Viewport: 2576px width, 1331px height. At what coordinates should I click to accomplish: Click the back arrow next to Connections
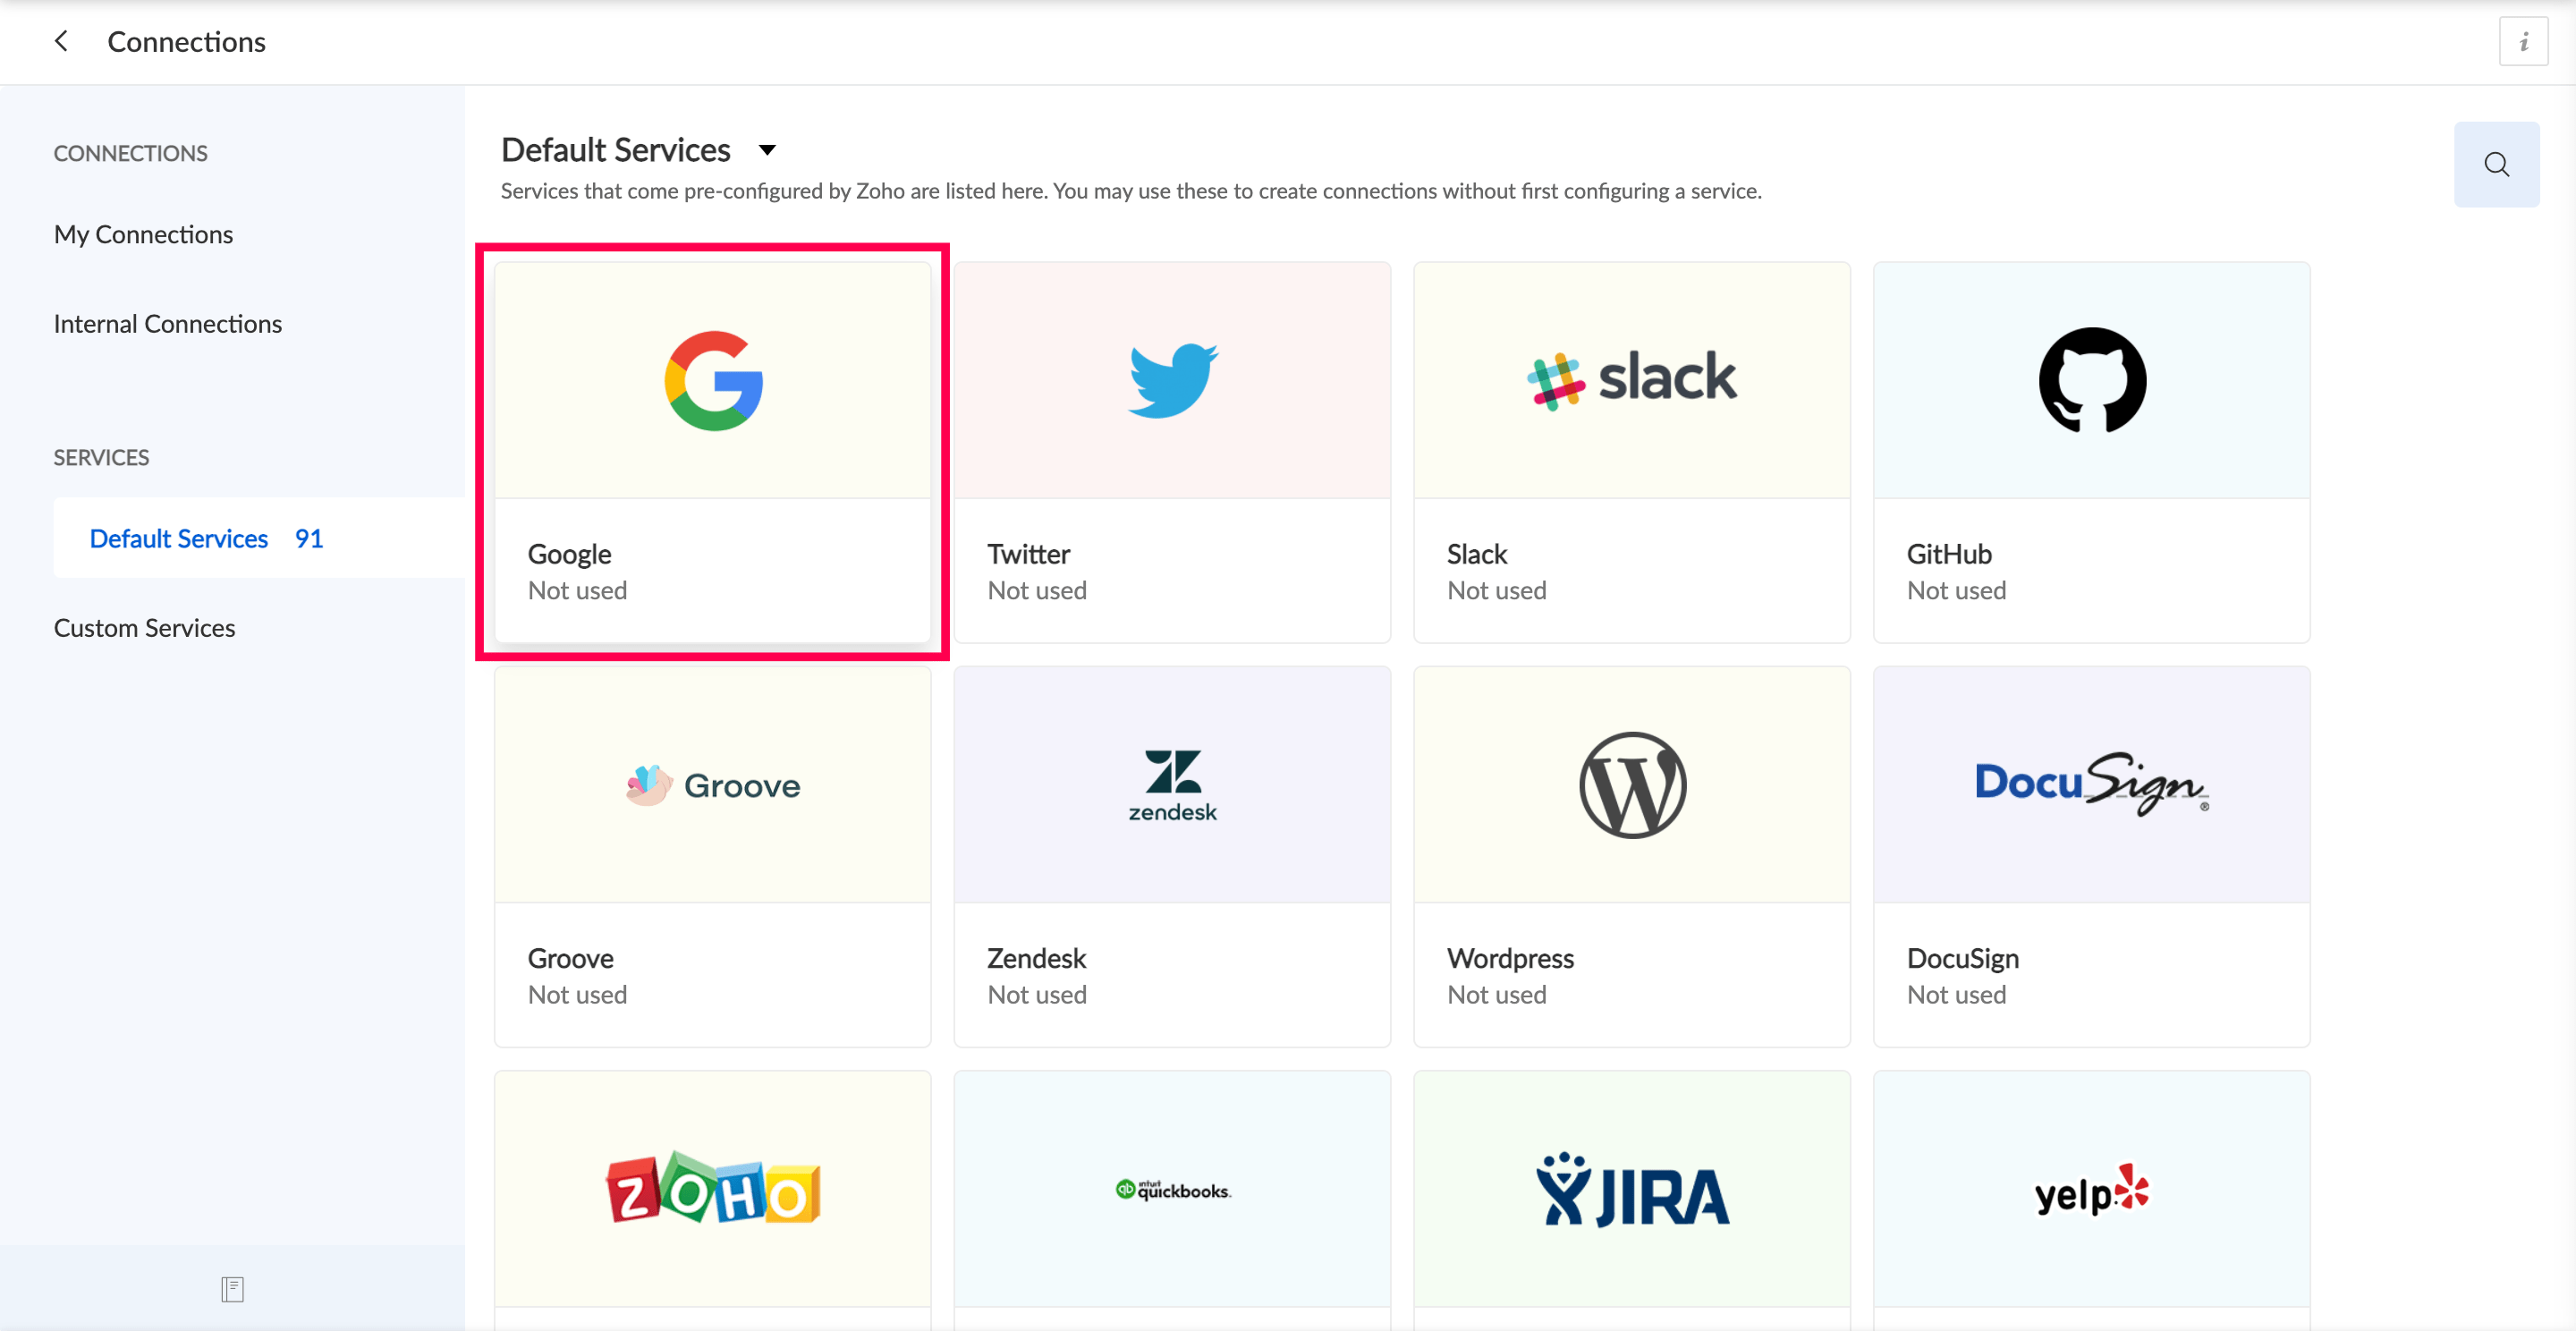tap(62, 41)
